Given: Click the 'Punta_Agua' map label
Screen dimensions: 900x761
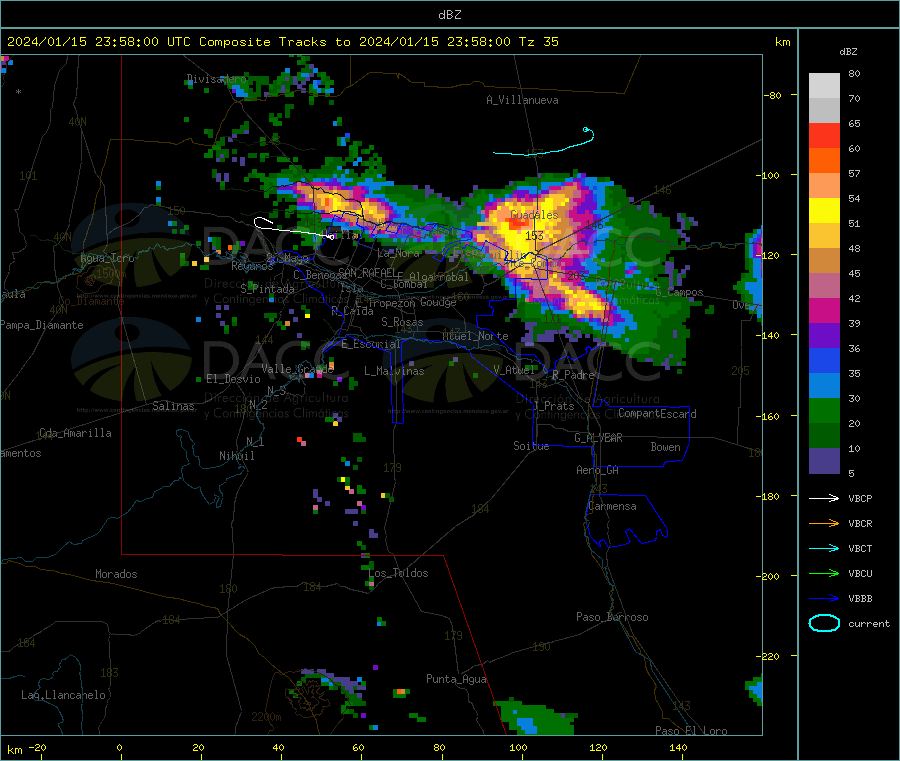Looking at the screenshot, I should [x=456, y=679].
